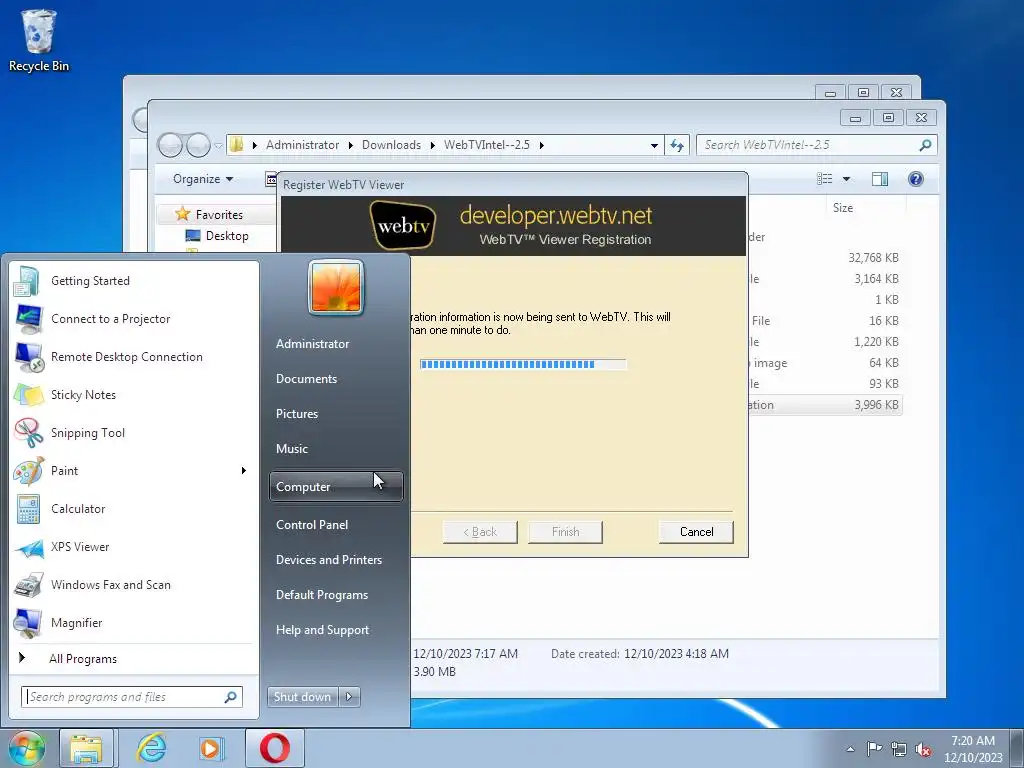Sort by the Size column header
Viewport: 1024px width, 768px height.
[842, 208]
